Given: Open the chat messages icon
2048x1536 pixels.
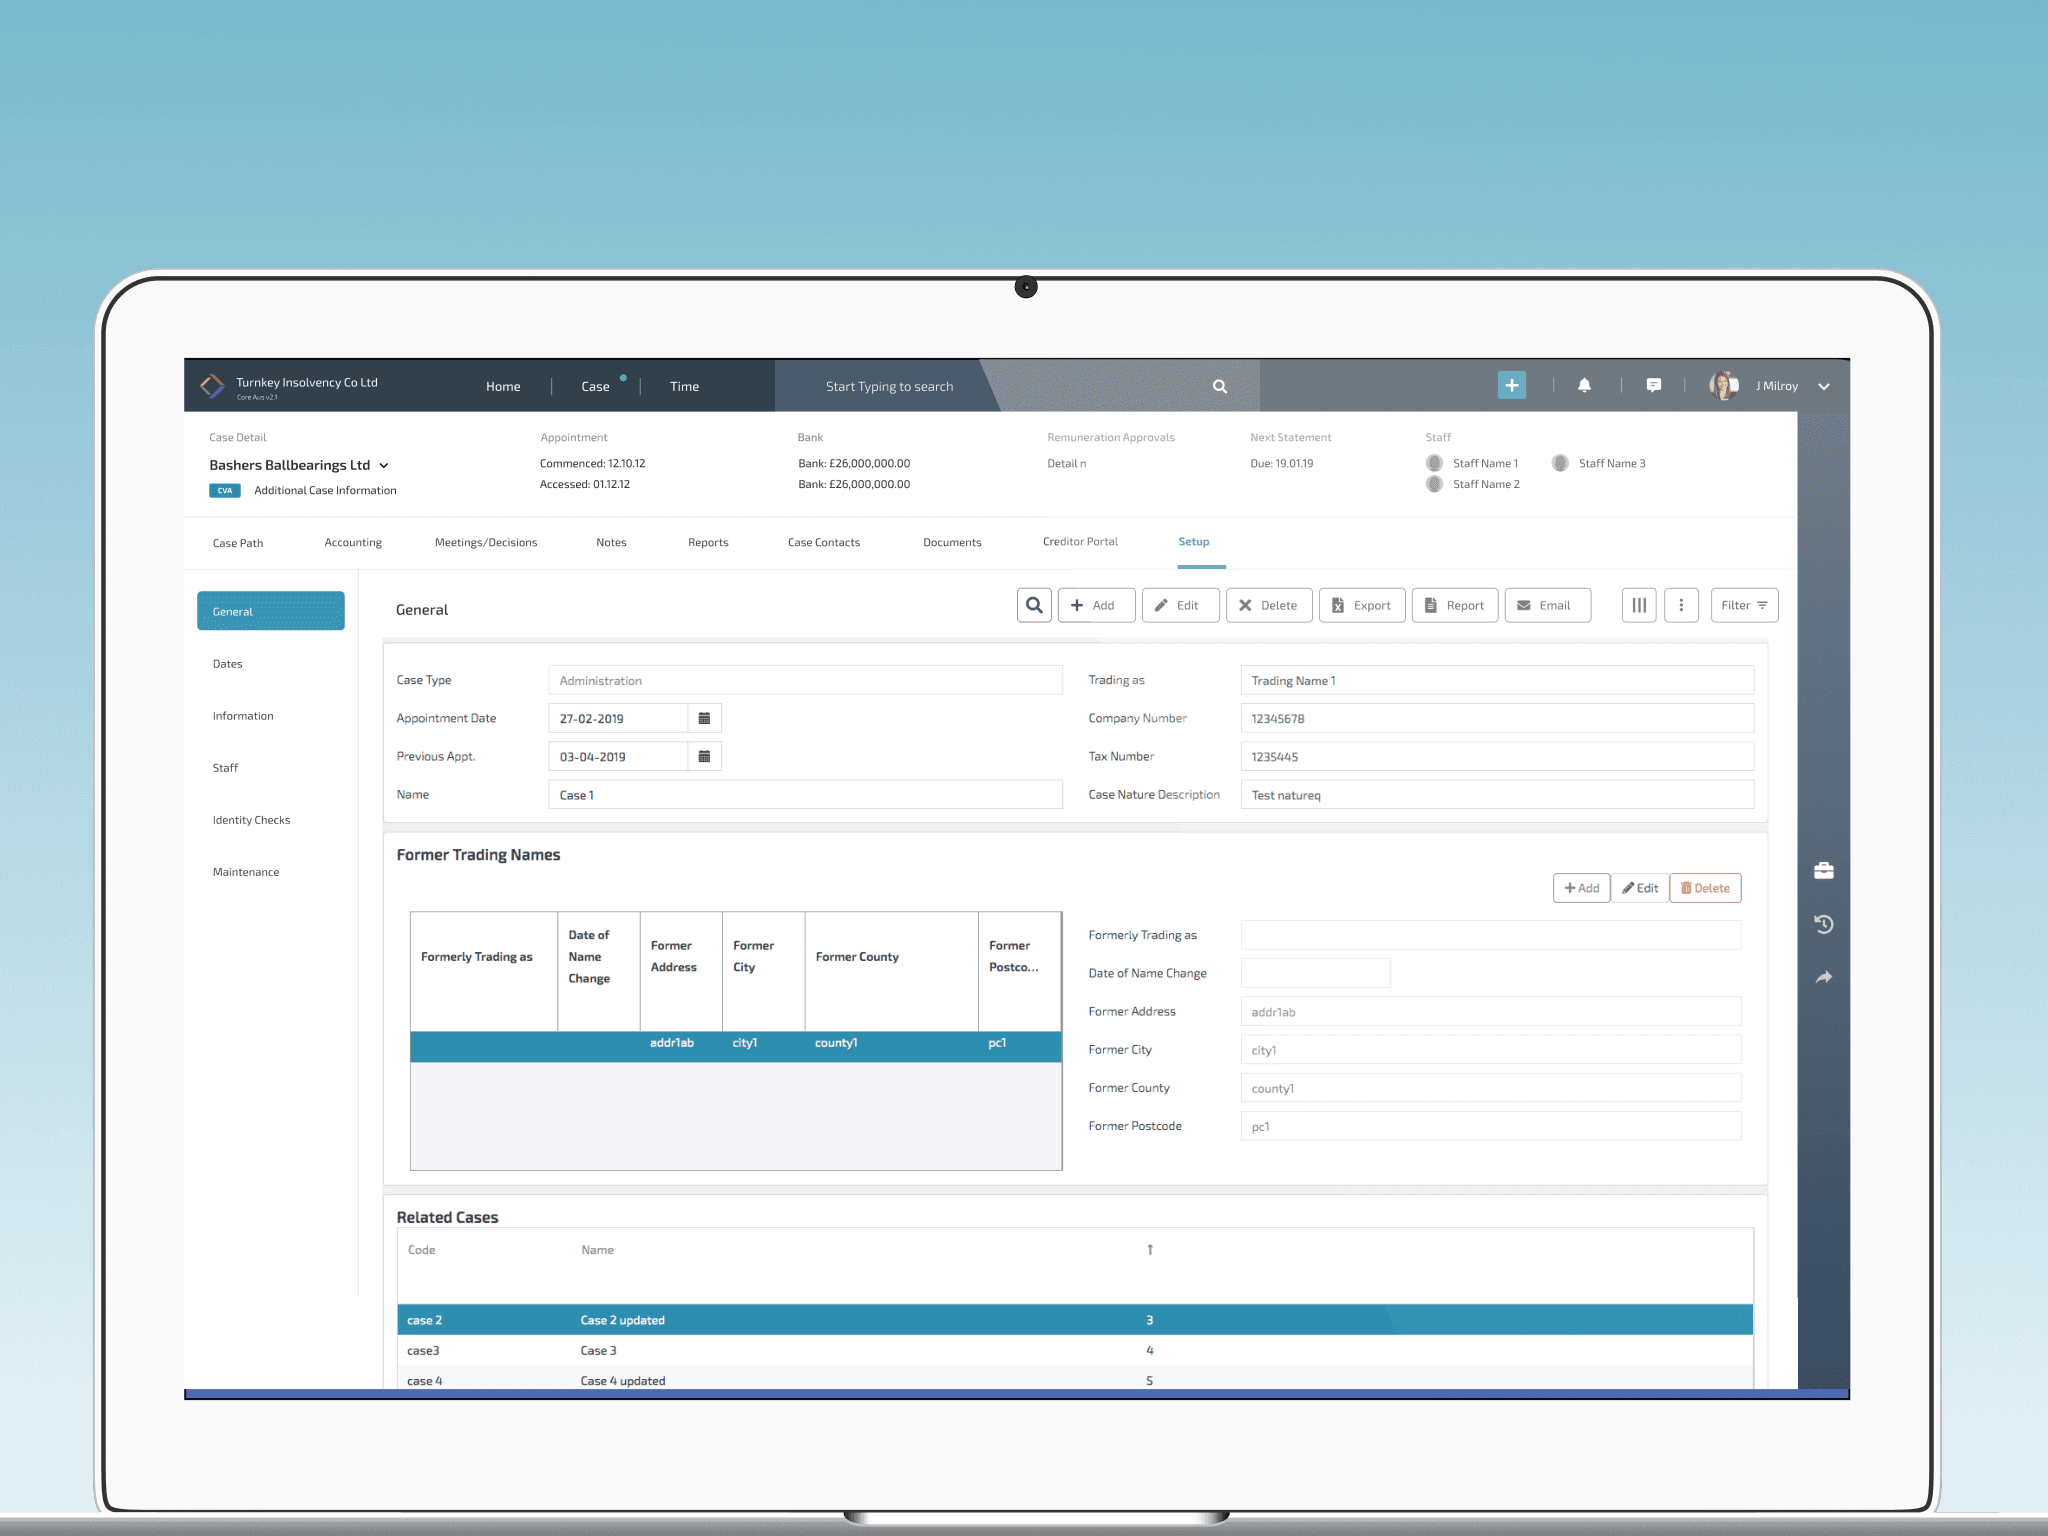Looking at the screenshot, I should pos(1653,386).
